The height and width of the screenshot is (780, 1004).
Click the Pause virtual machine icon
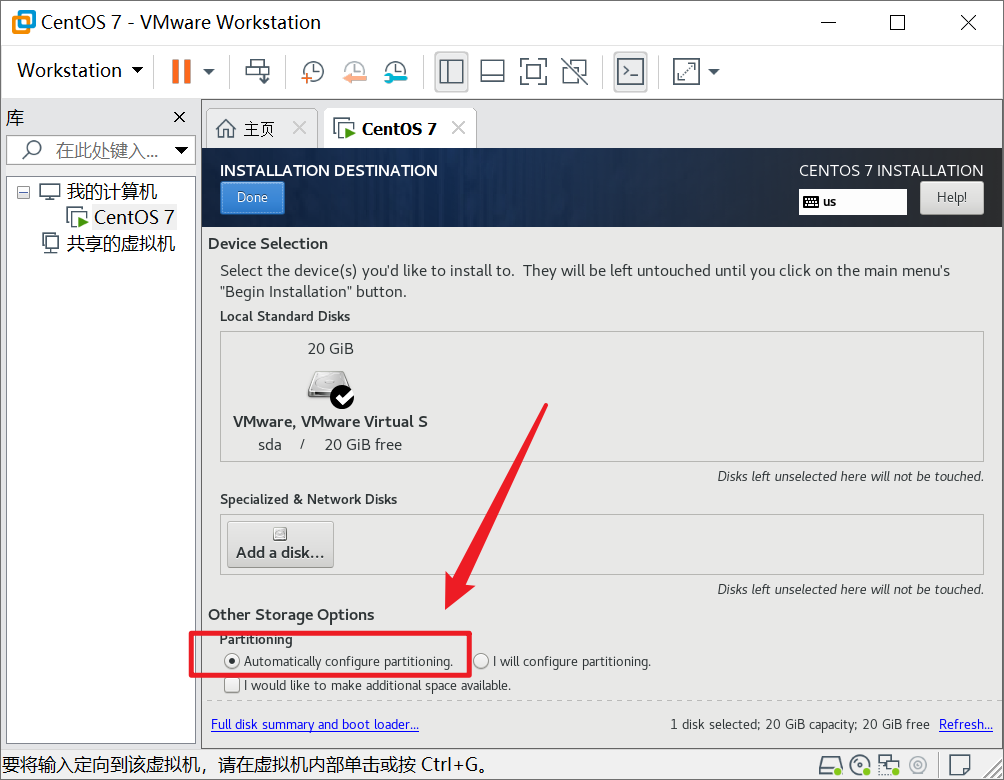(x=181, y=71)
